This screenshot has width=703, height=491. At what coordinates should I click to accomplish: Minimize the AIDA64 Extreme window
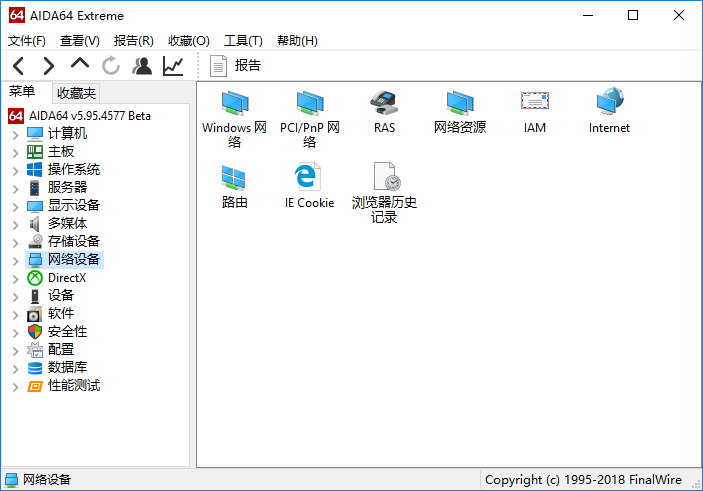588,16
